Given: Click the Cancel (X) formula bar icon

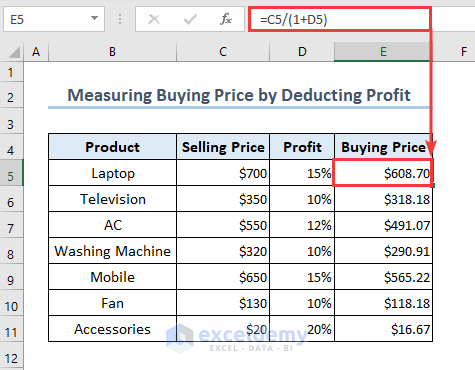Looking at the screenshot, I should (154, 19).
